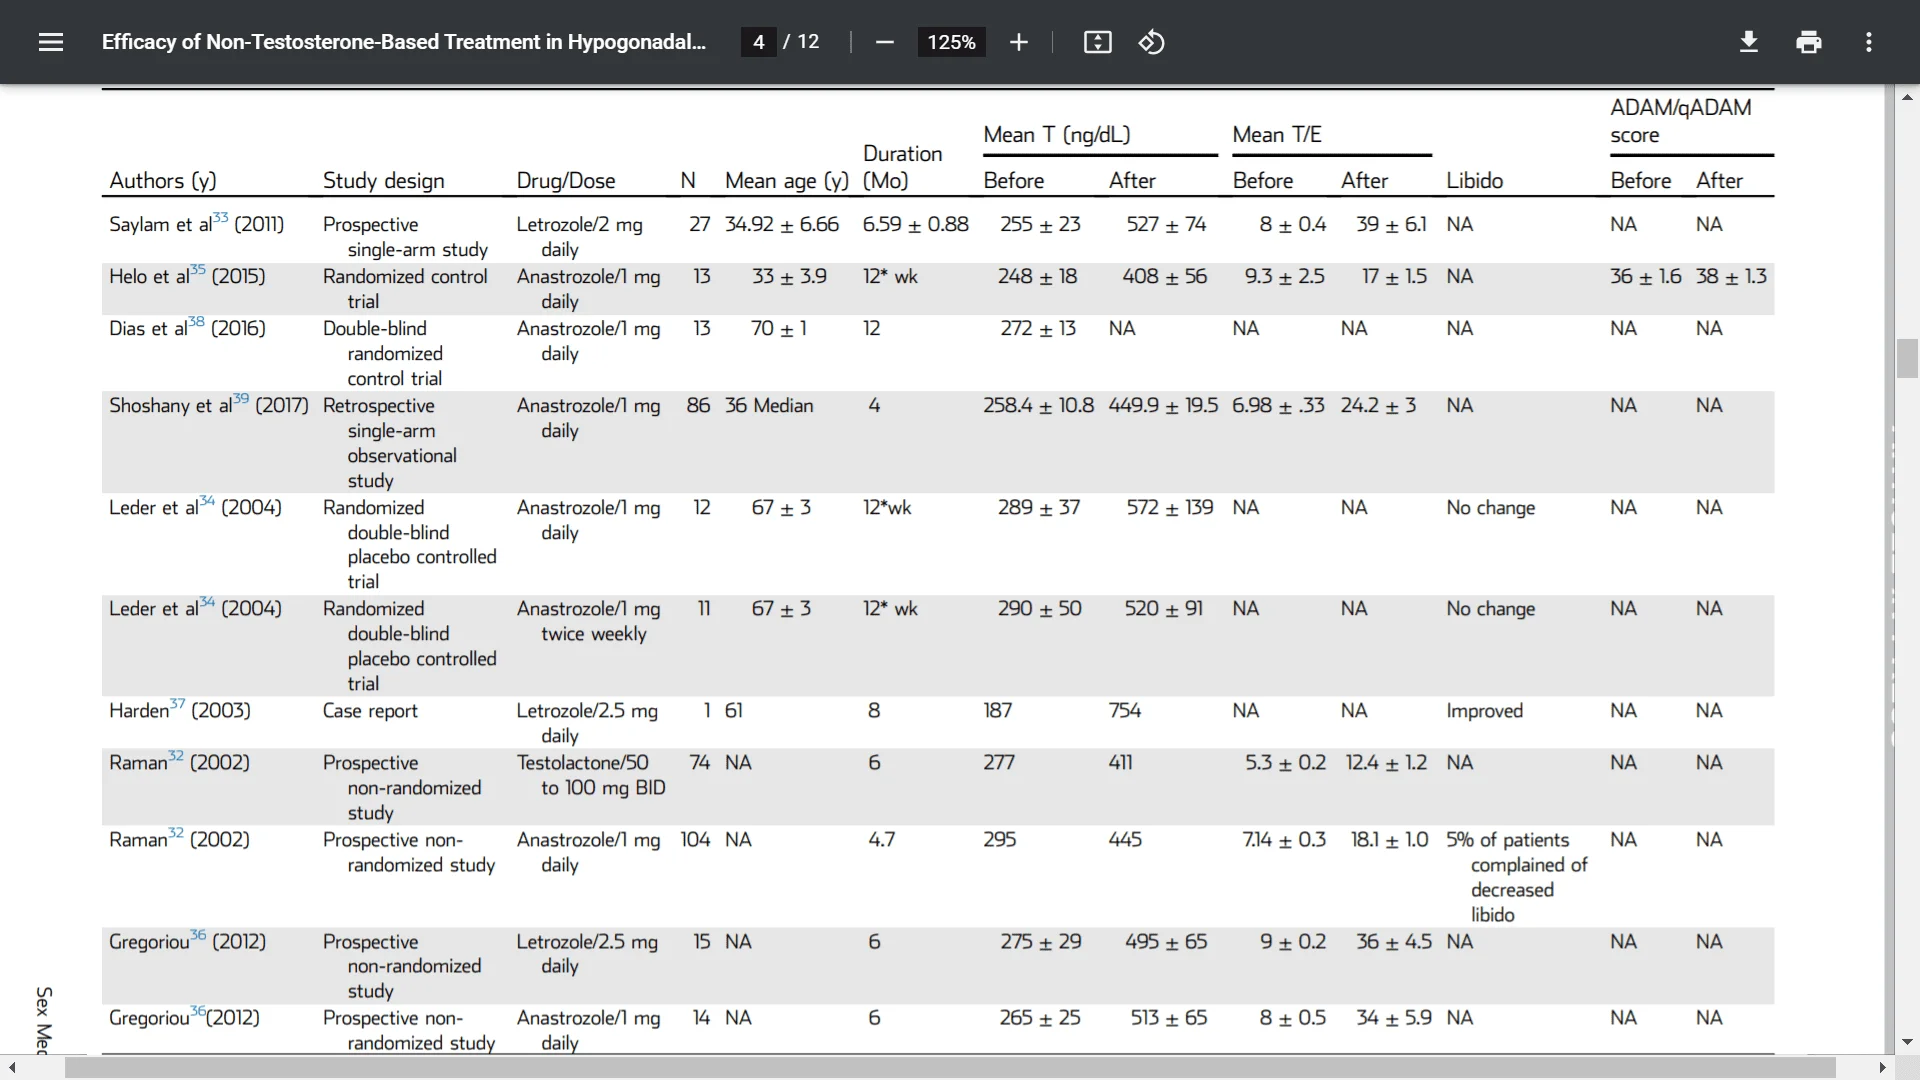Open the more actions menu
Screen dimensions: 1920x1080
coord(1868,42)
